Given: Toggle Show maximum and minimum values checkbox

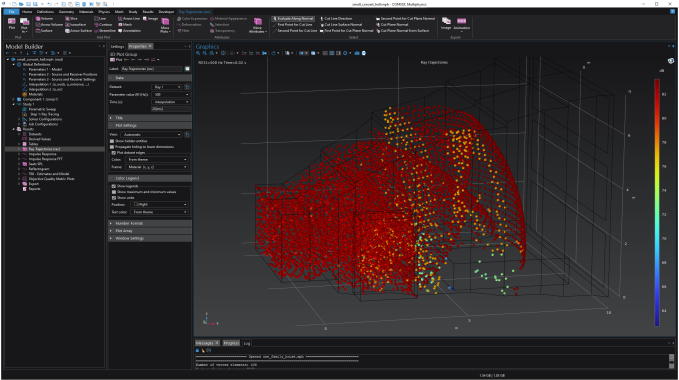Looking at the screenshot, I should click(114, 192).
